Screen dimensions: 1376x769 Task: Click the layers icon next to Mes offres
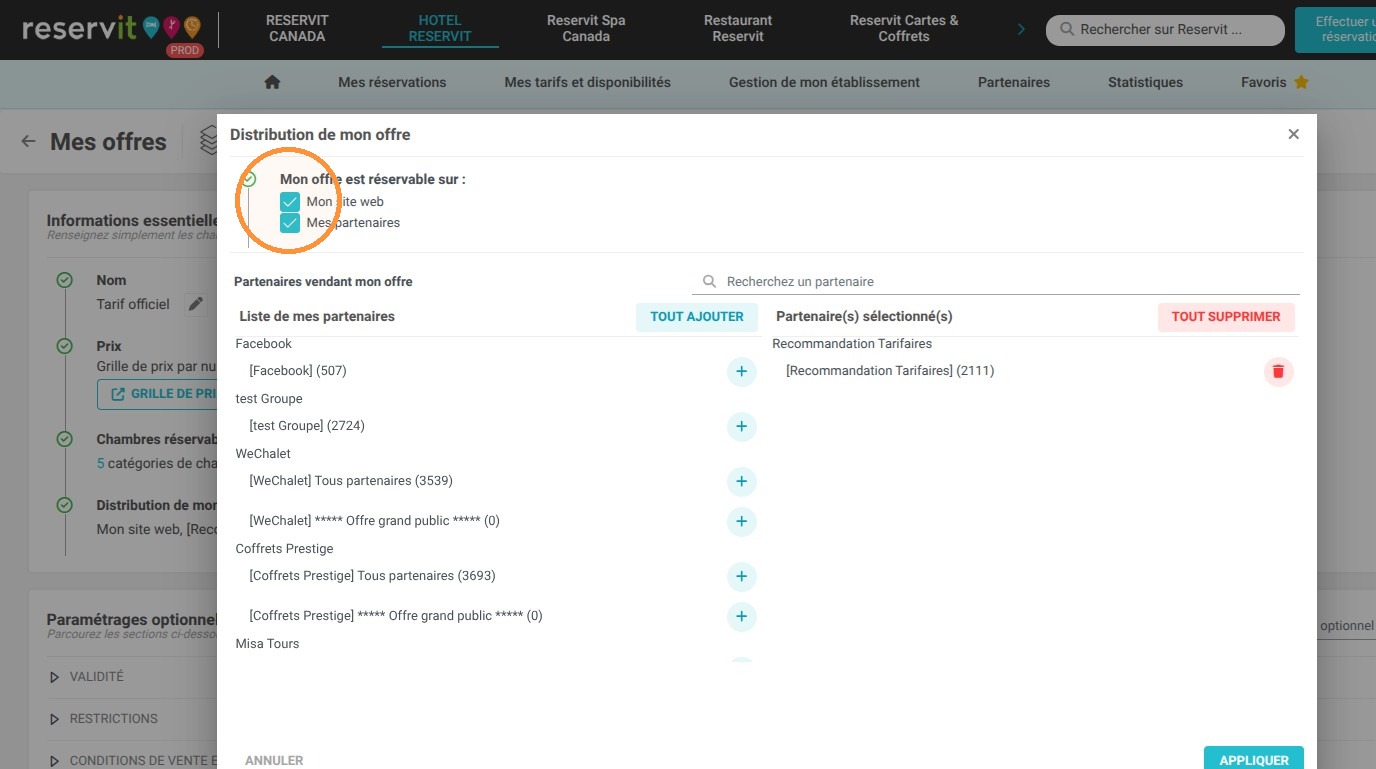(x=208, y=141)
